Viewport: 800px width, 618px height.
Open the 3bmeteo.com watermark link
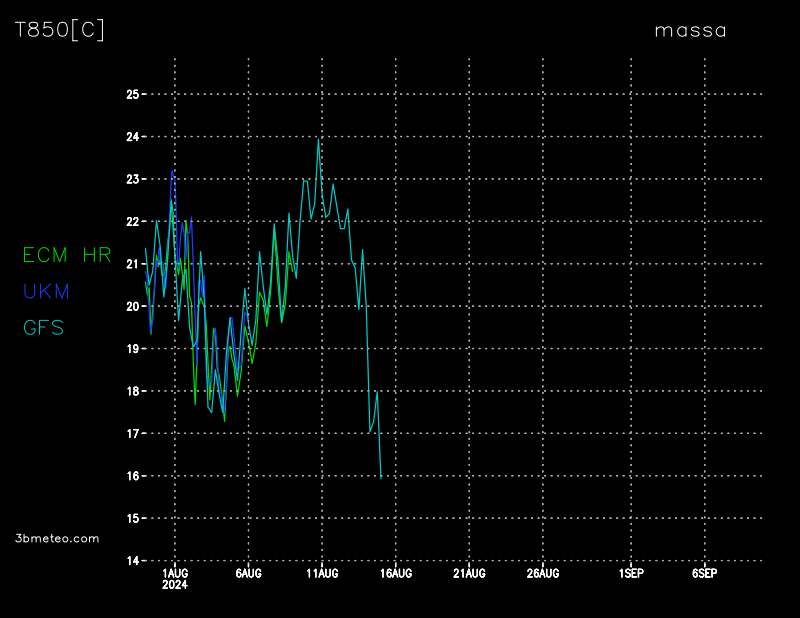[58, 538]
